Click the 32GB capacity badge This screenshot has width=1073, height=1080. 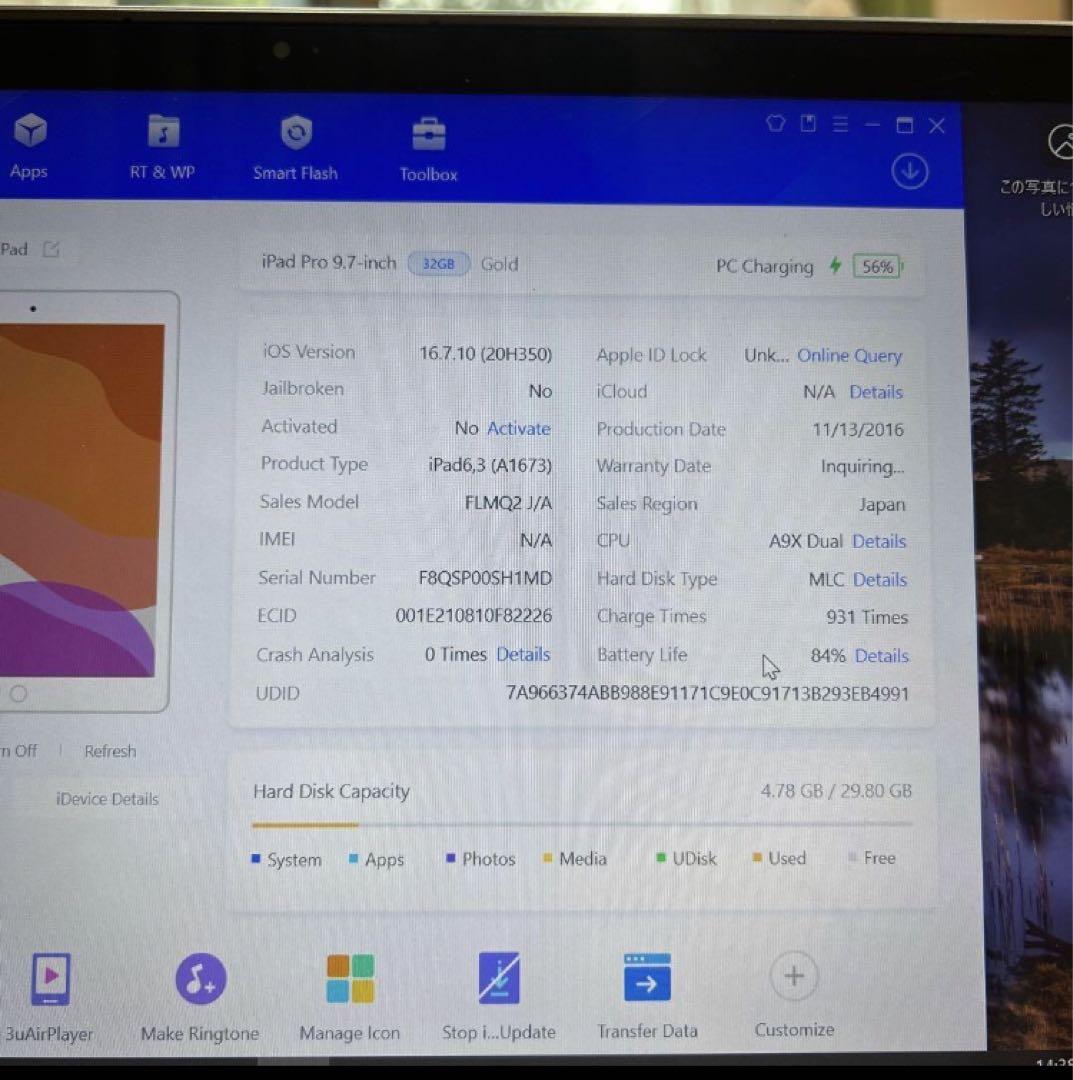point(438,264)
